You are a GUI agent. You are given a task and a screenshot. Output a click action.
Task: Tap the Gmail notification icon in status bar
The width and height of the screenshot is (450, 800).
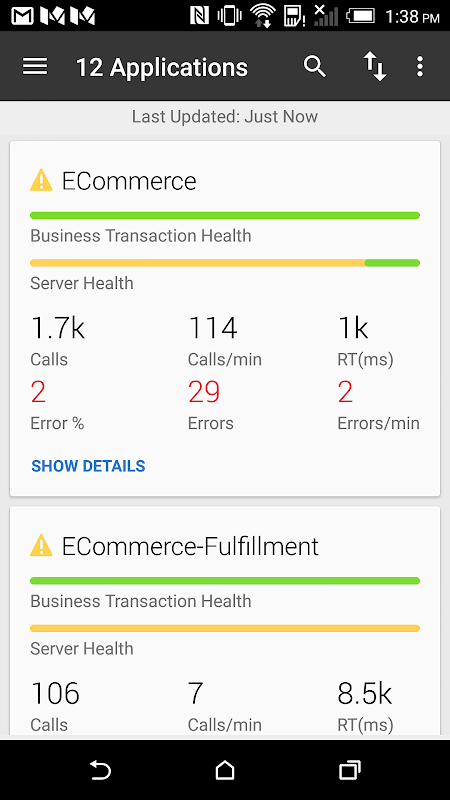(22, 16)
